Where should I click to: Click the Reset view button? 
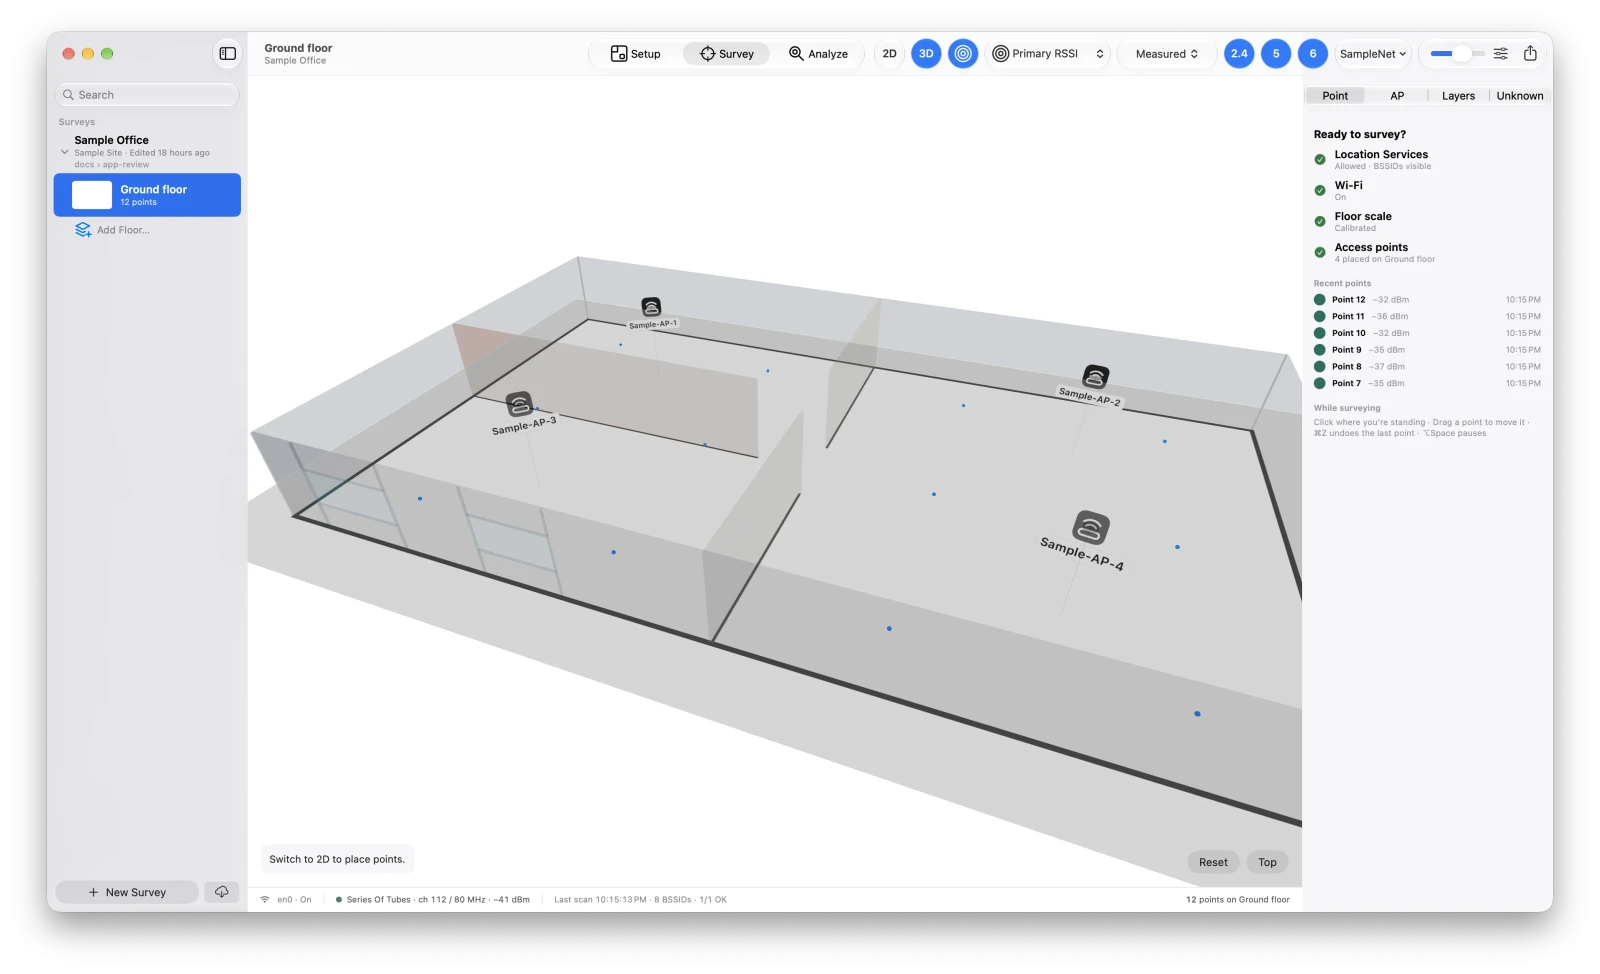(x=1213, y=862)
